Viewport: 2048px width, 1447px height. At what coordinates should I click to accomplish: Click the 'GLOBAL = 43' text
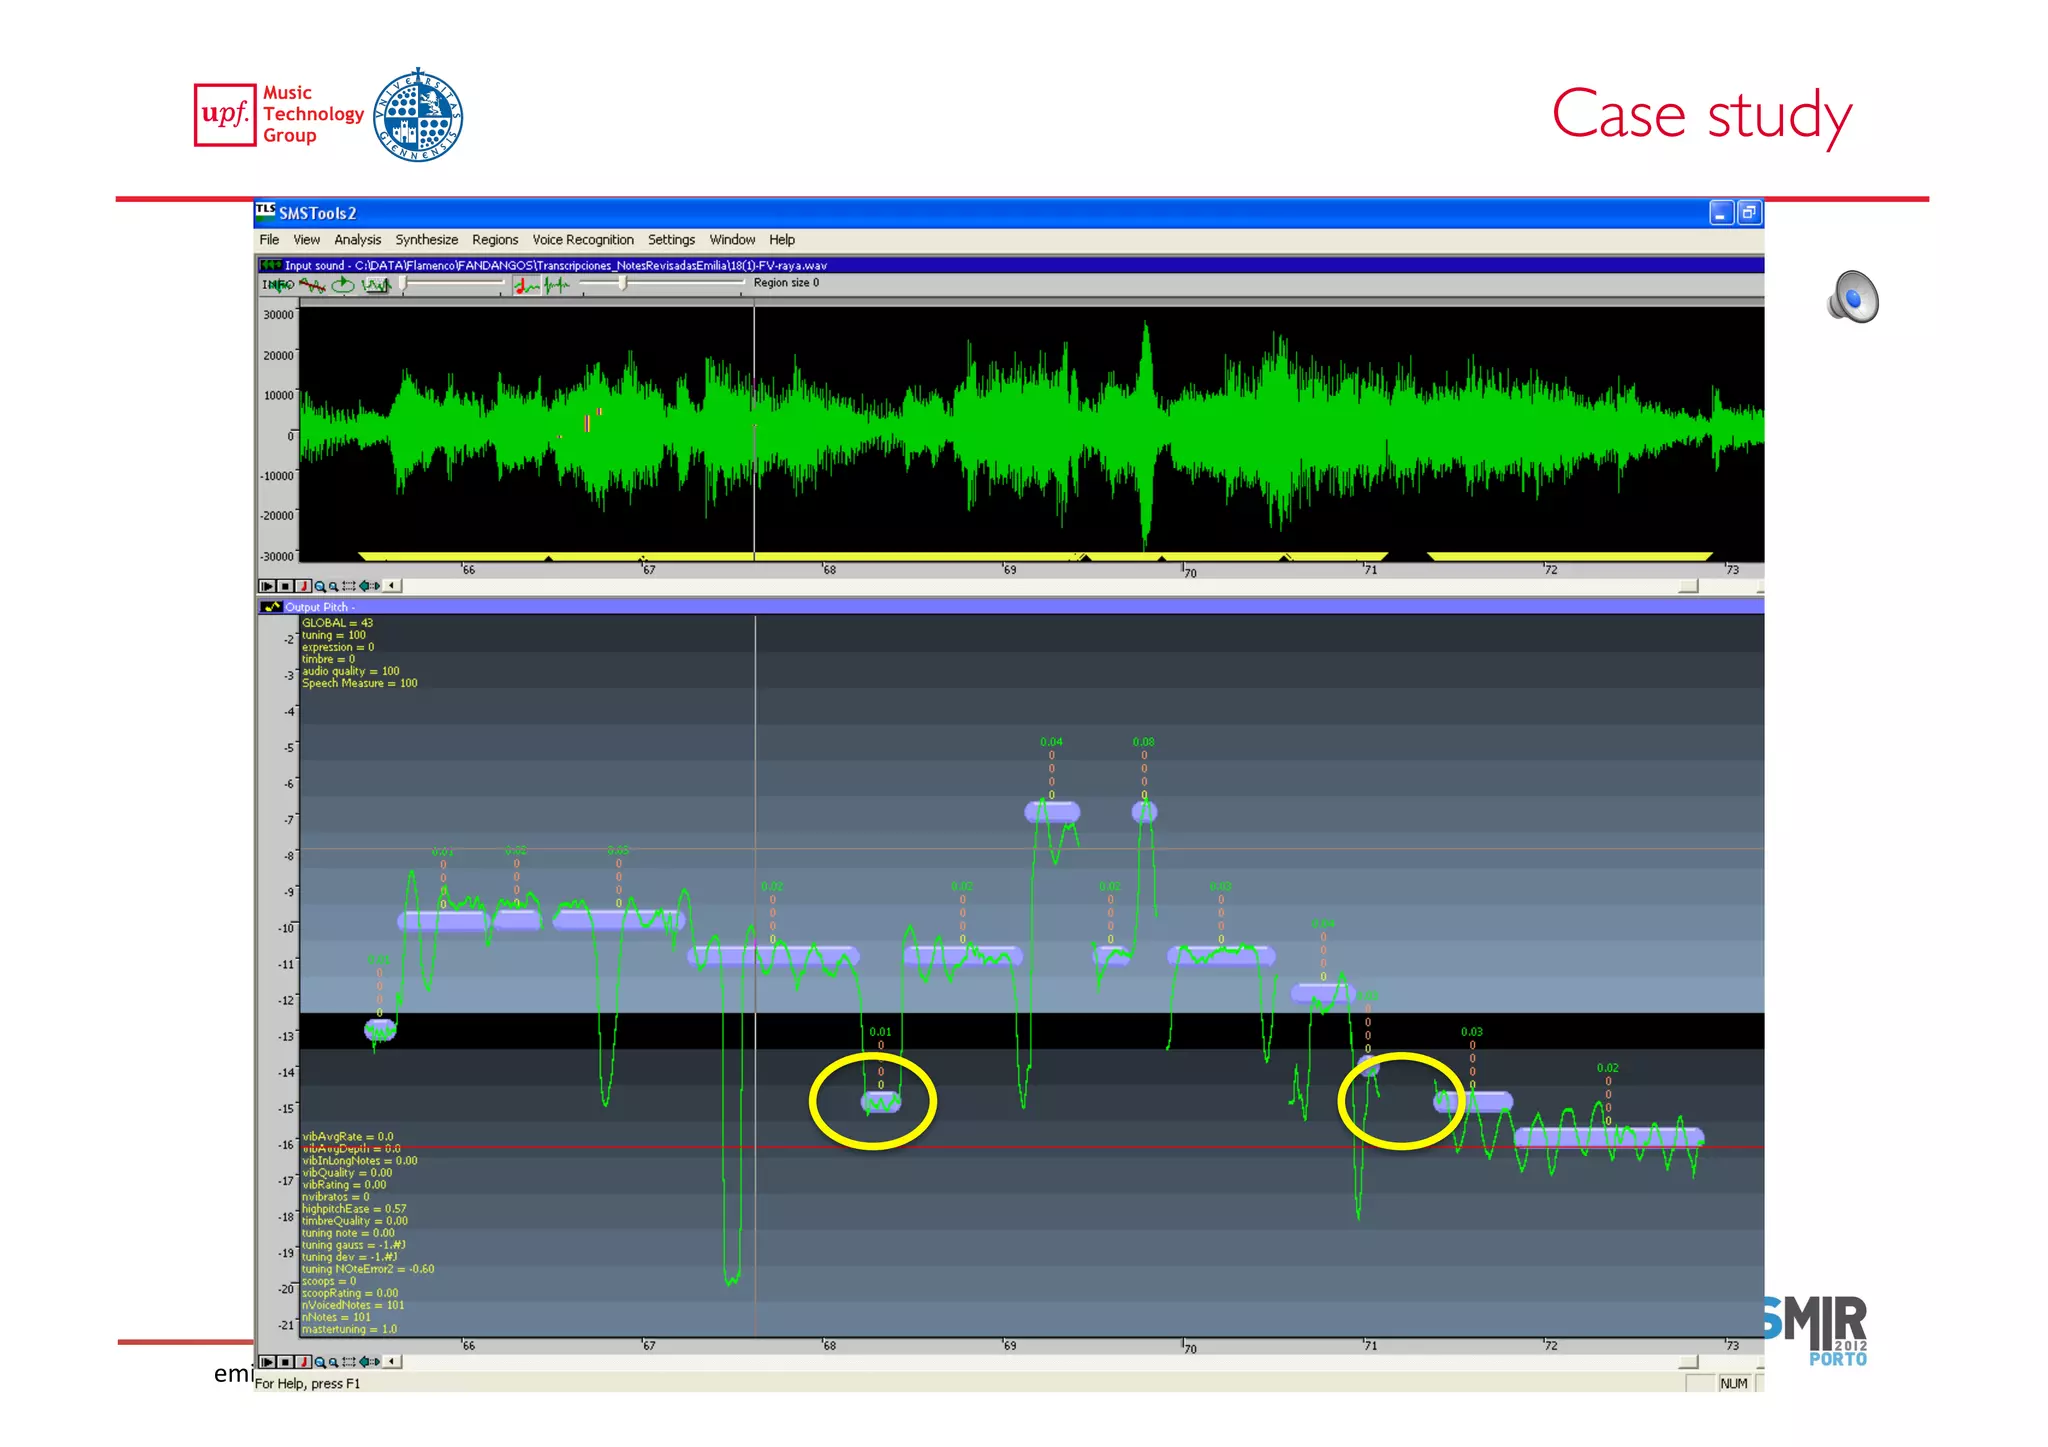pos(337,623)
